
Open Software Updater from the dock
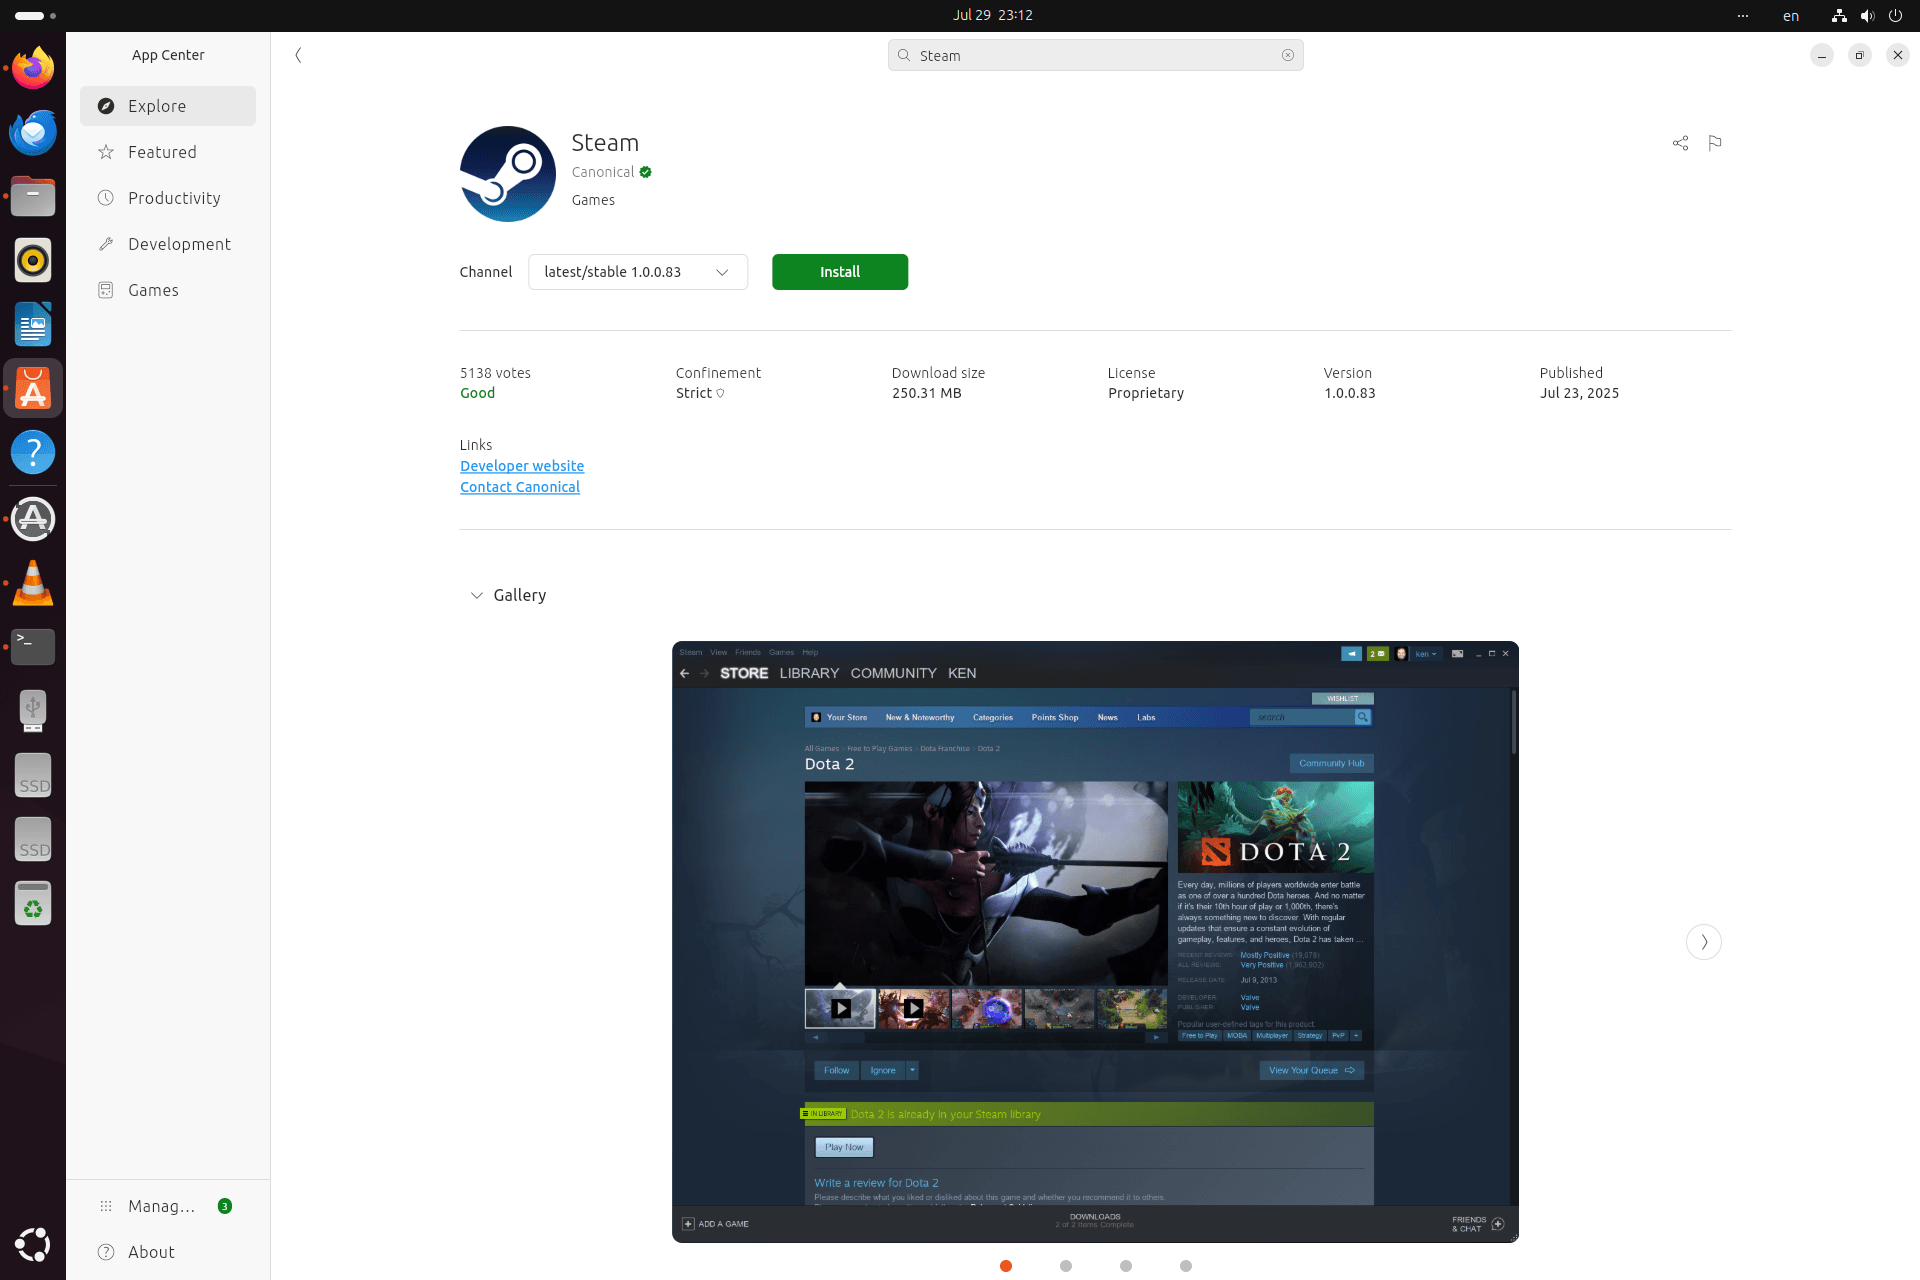tap(33, 519)
